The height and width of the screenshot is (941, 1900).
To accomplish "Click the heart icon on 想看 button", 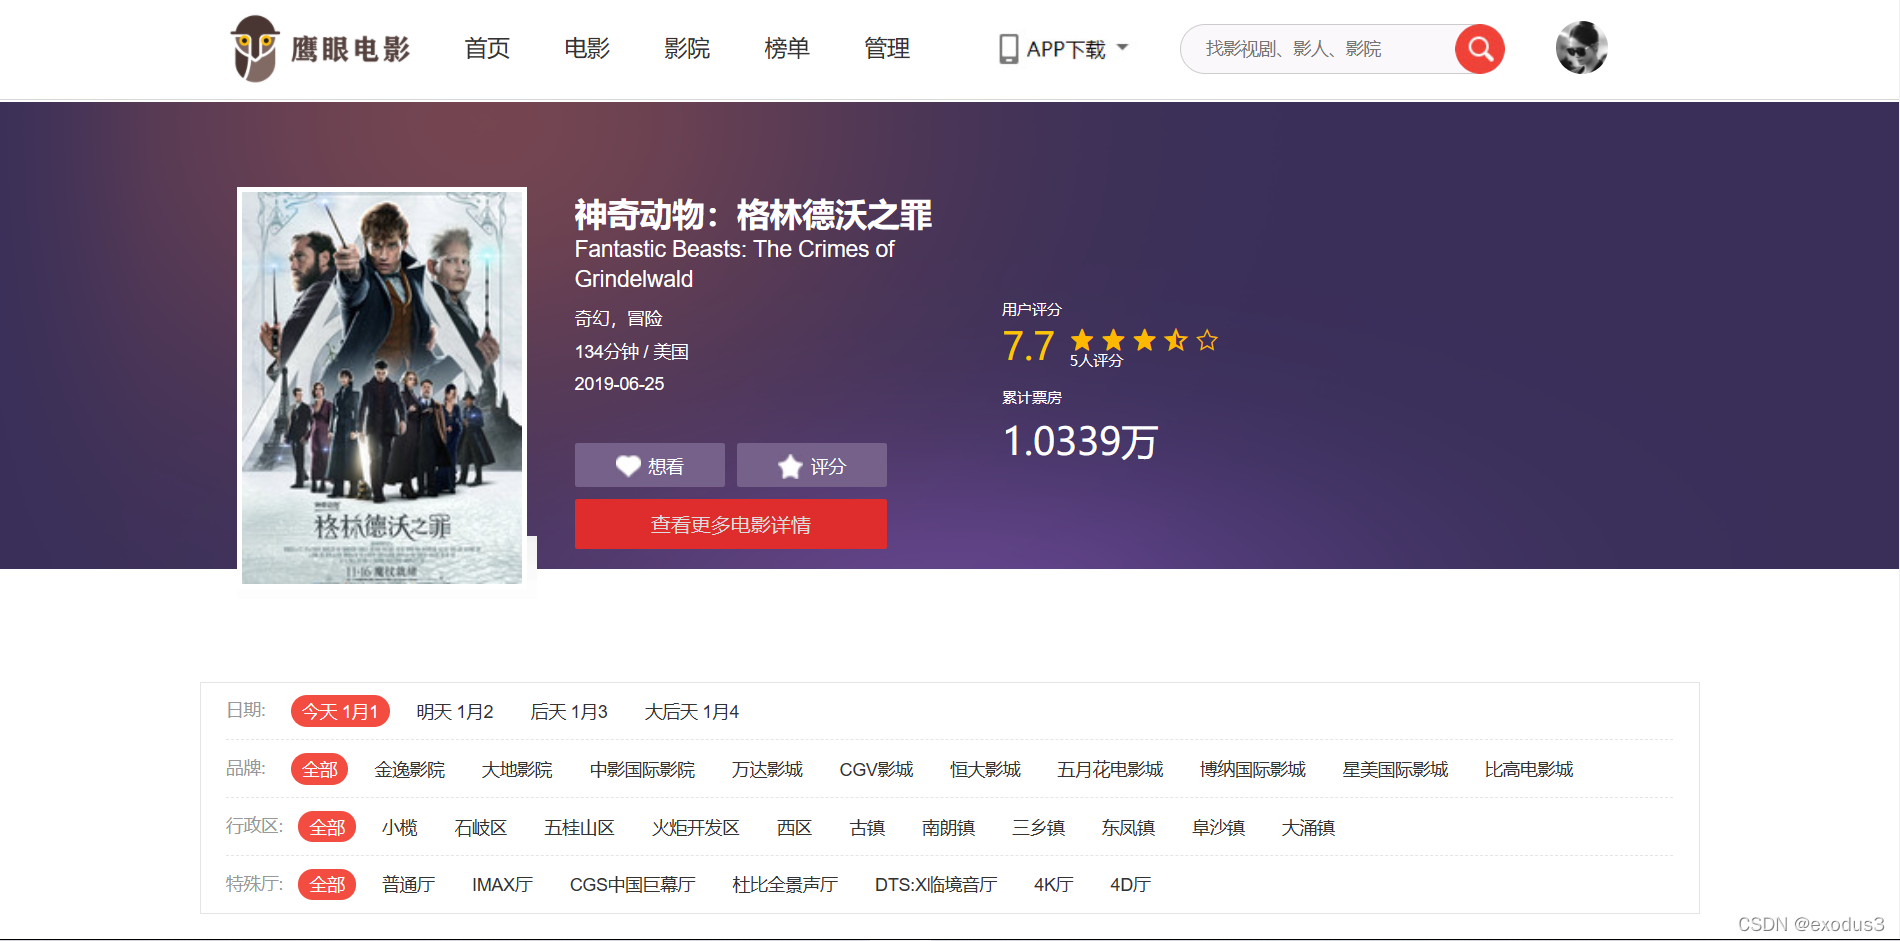I will 628,466.
